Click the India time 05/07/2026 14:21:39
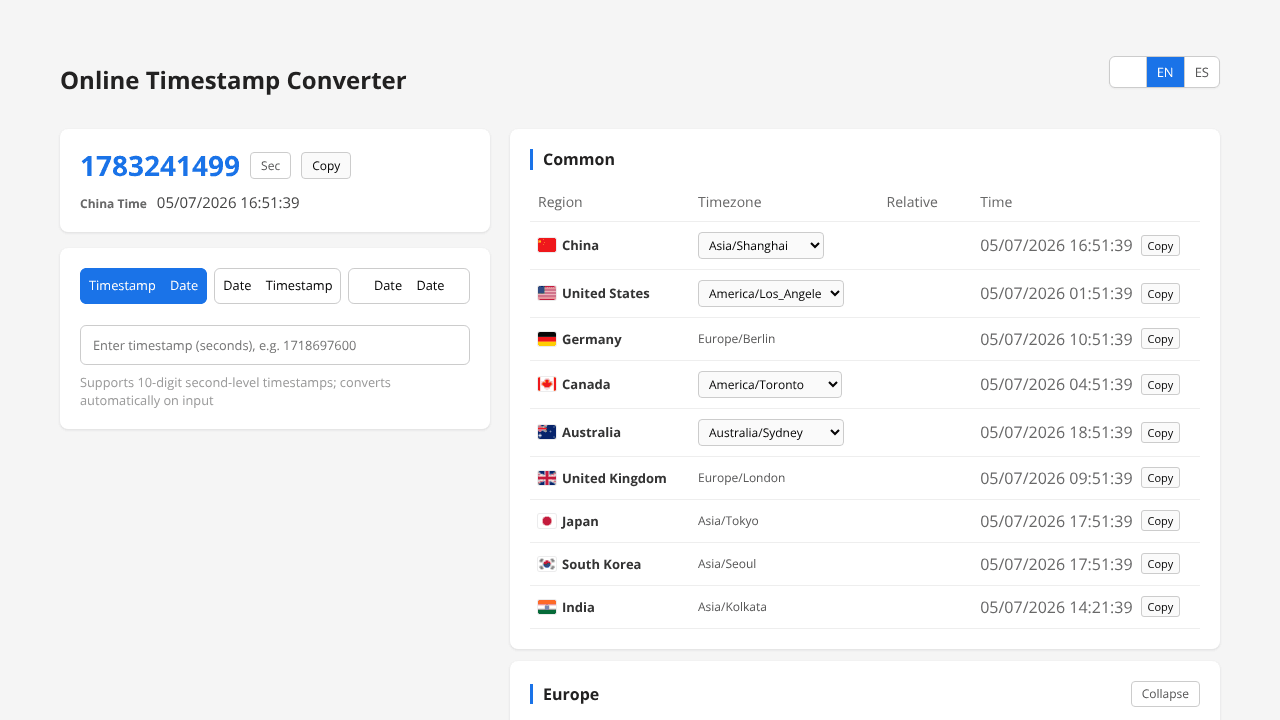Viewport: 1280px width, 720px height. point(1056,607)
